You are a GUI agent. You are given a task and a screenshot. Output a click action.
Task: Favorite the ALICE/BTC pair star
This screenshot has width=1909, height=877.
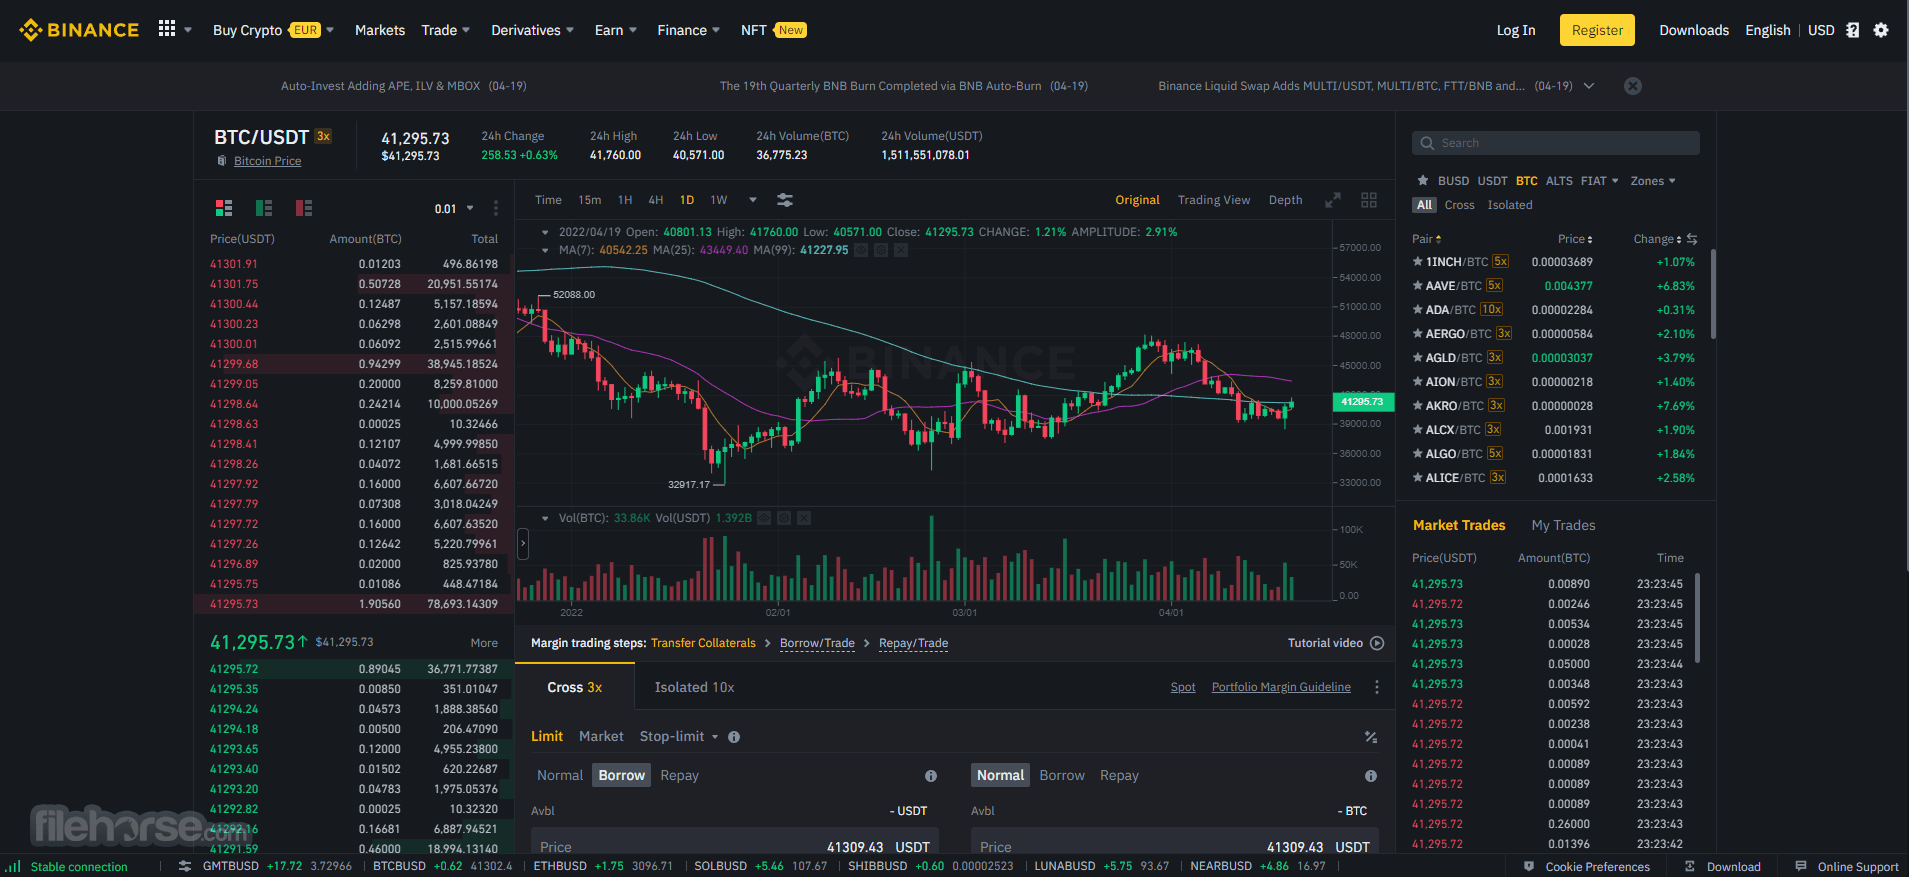[1417, 478]
